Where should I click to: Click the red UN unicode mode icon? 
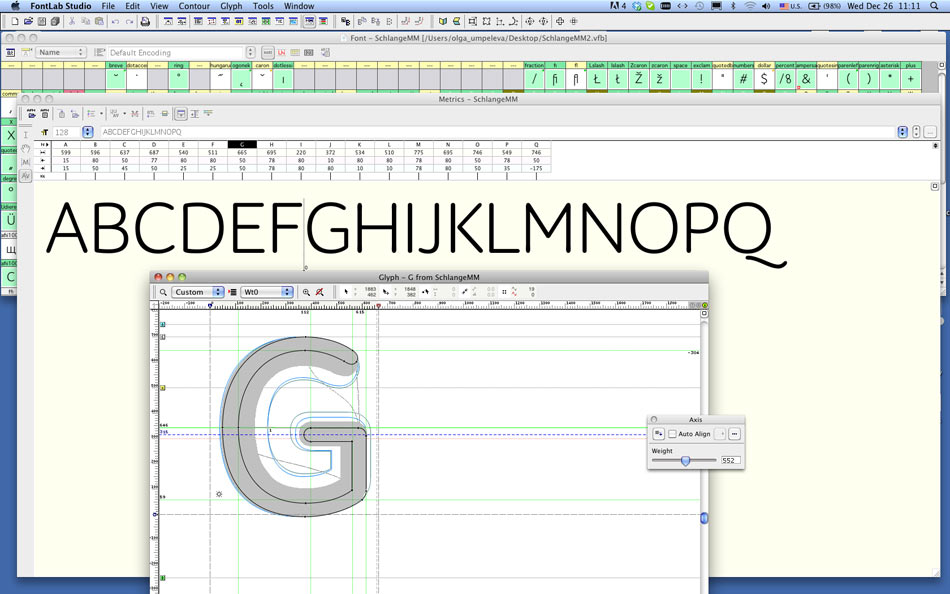pos(281,53)
